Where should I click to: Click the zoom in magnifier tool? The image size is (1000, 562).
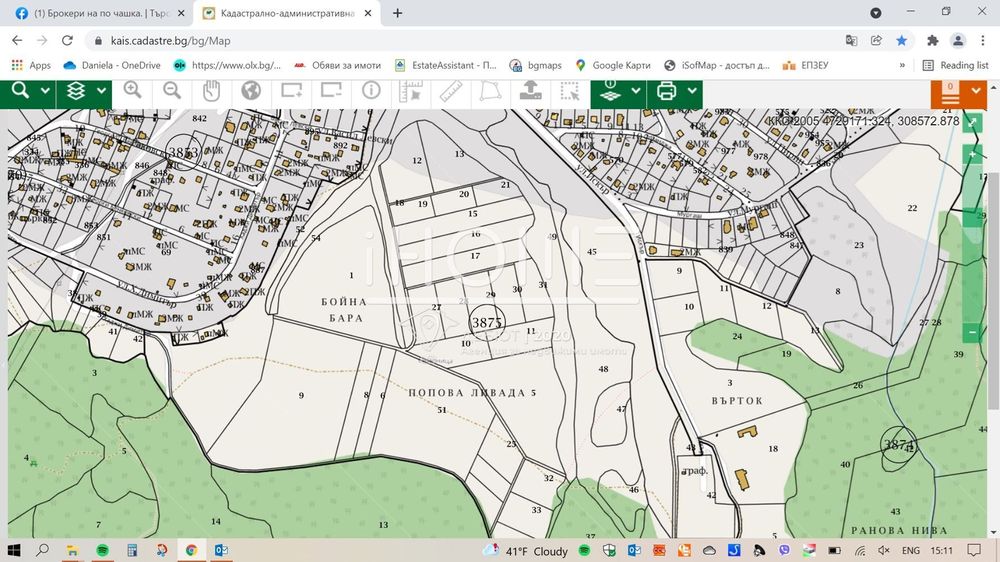coord(133,91)
